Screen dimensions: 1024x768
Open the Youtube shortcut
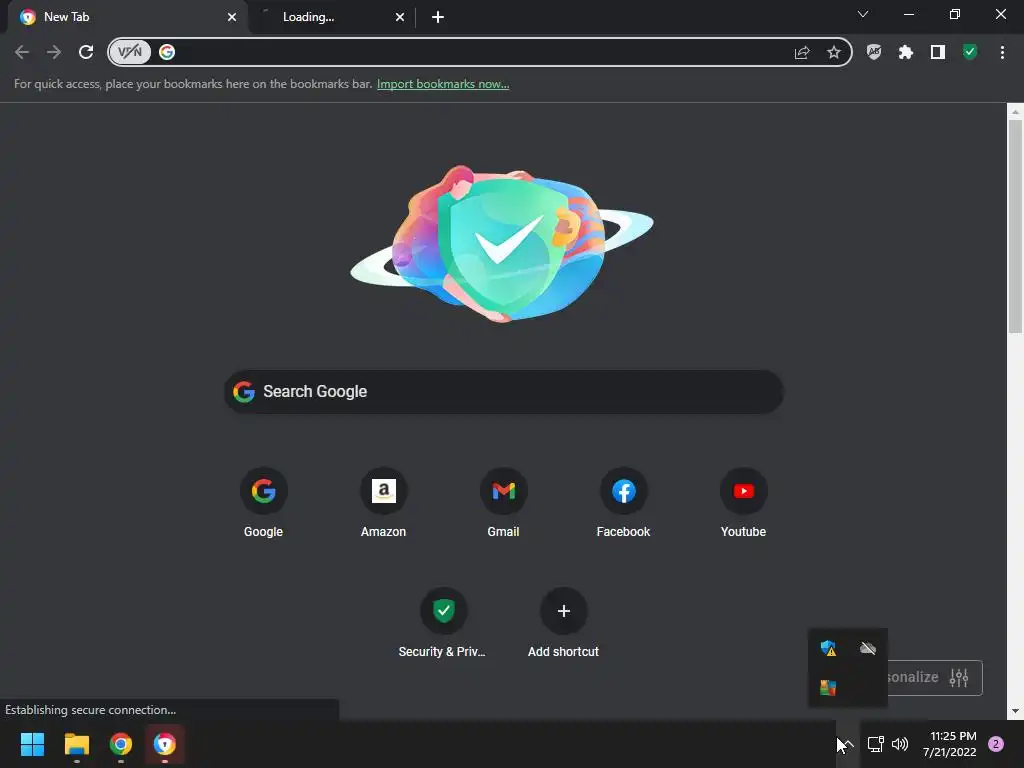click(743, 504)
